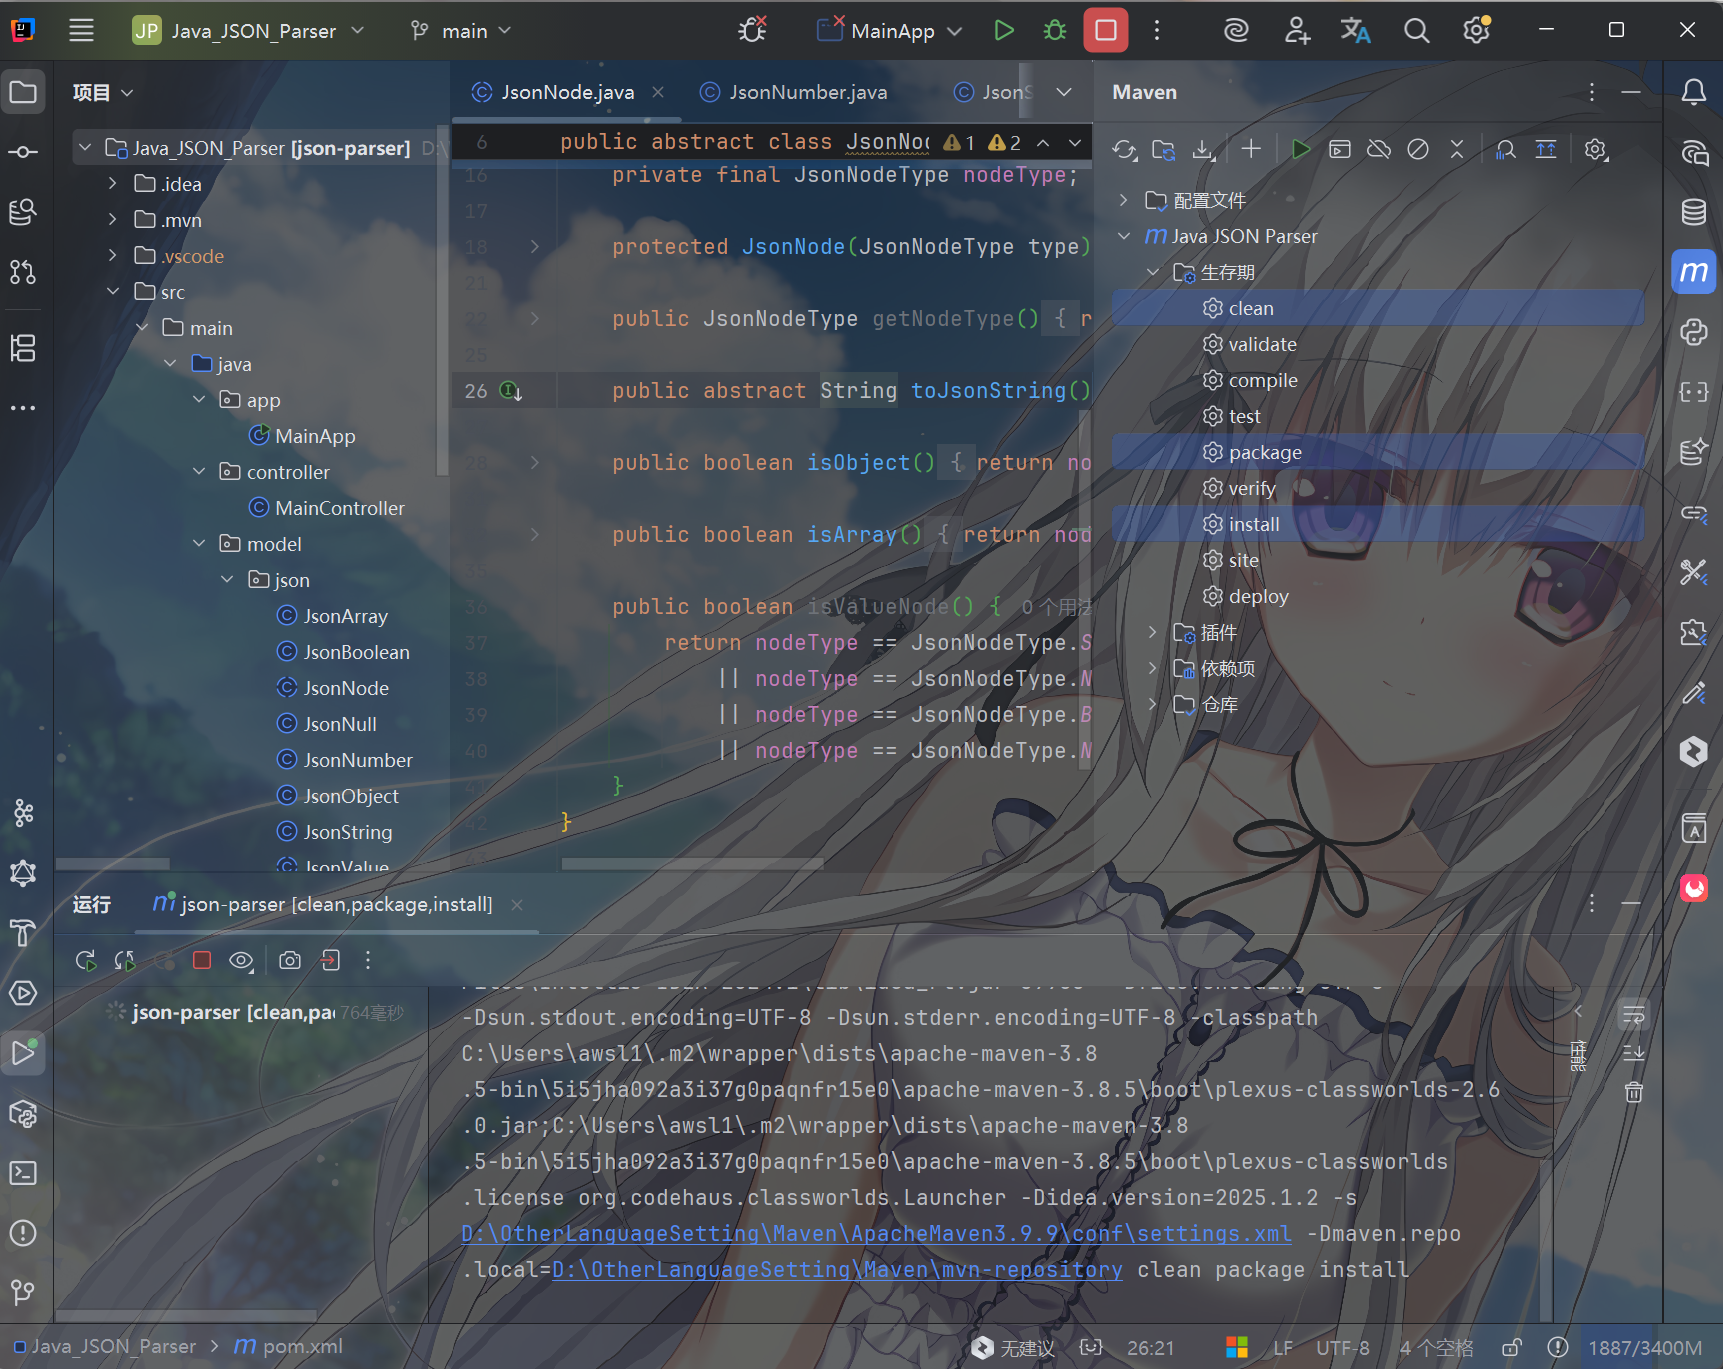Download Maven sources and documentation

(1203, 150)
